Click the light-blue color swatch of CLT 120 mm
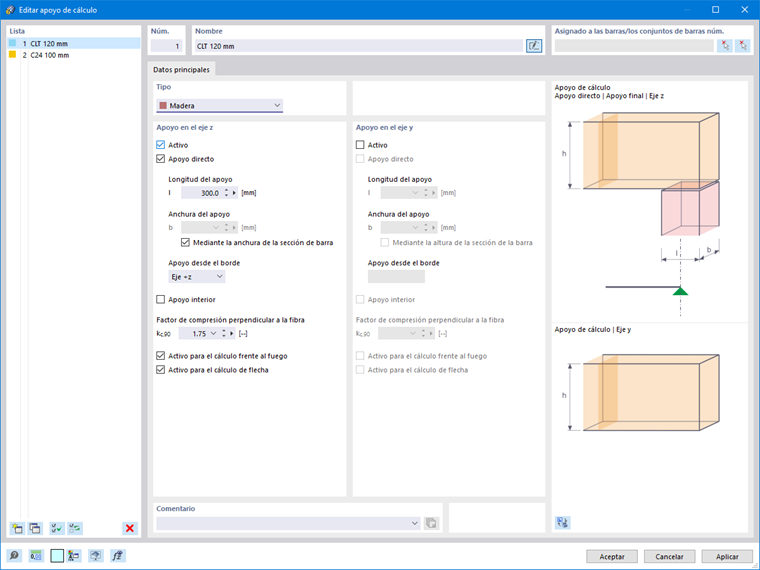 (13, 43)
